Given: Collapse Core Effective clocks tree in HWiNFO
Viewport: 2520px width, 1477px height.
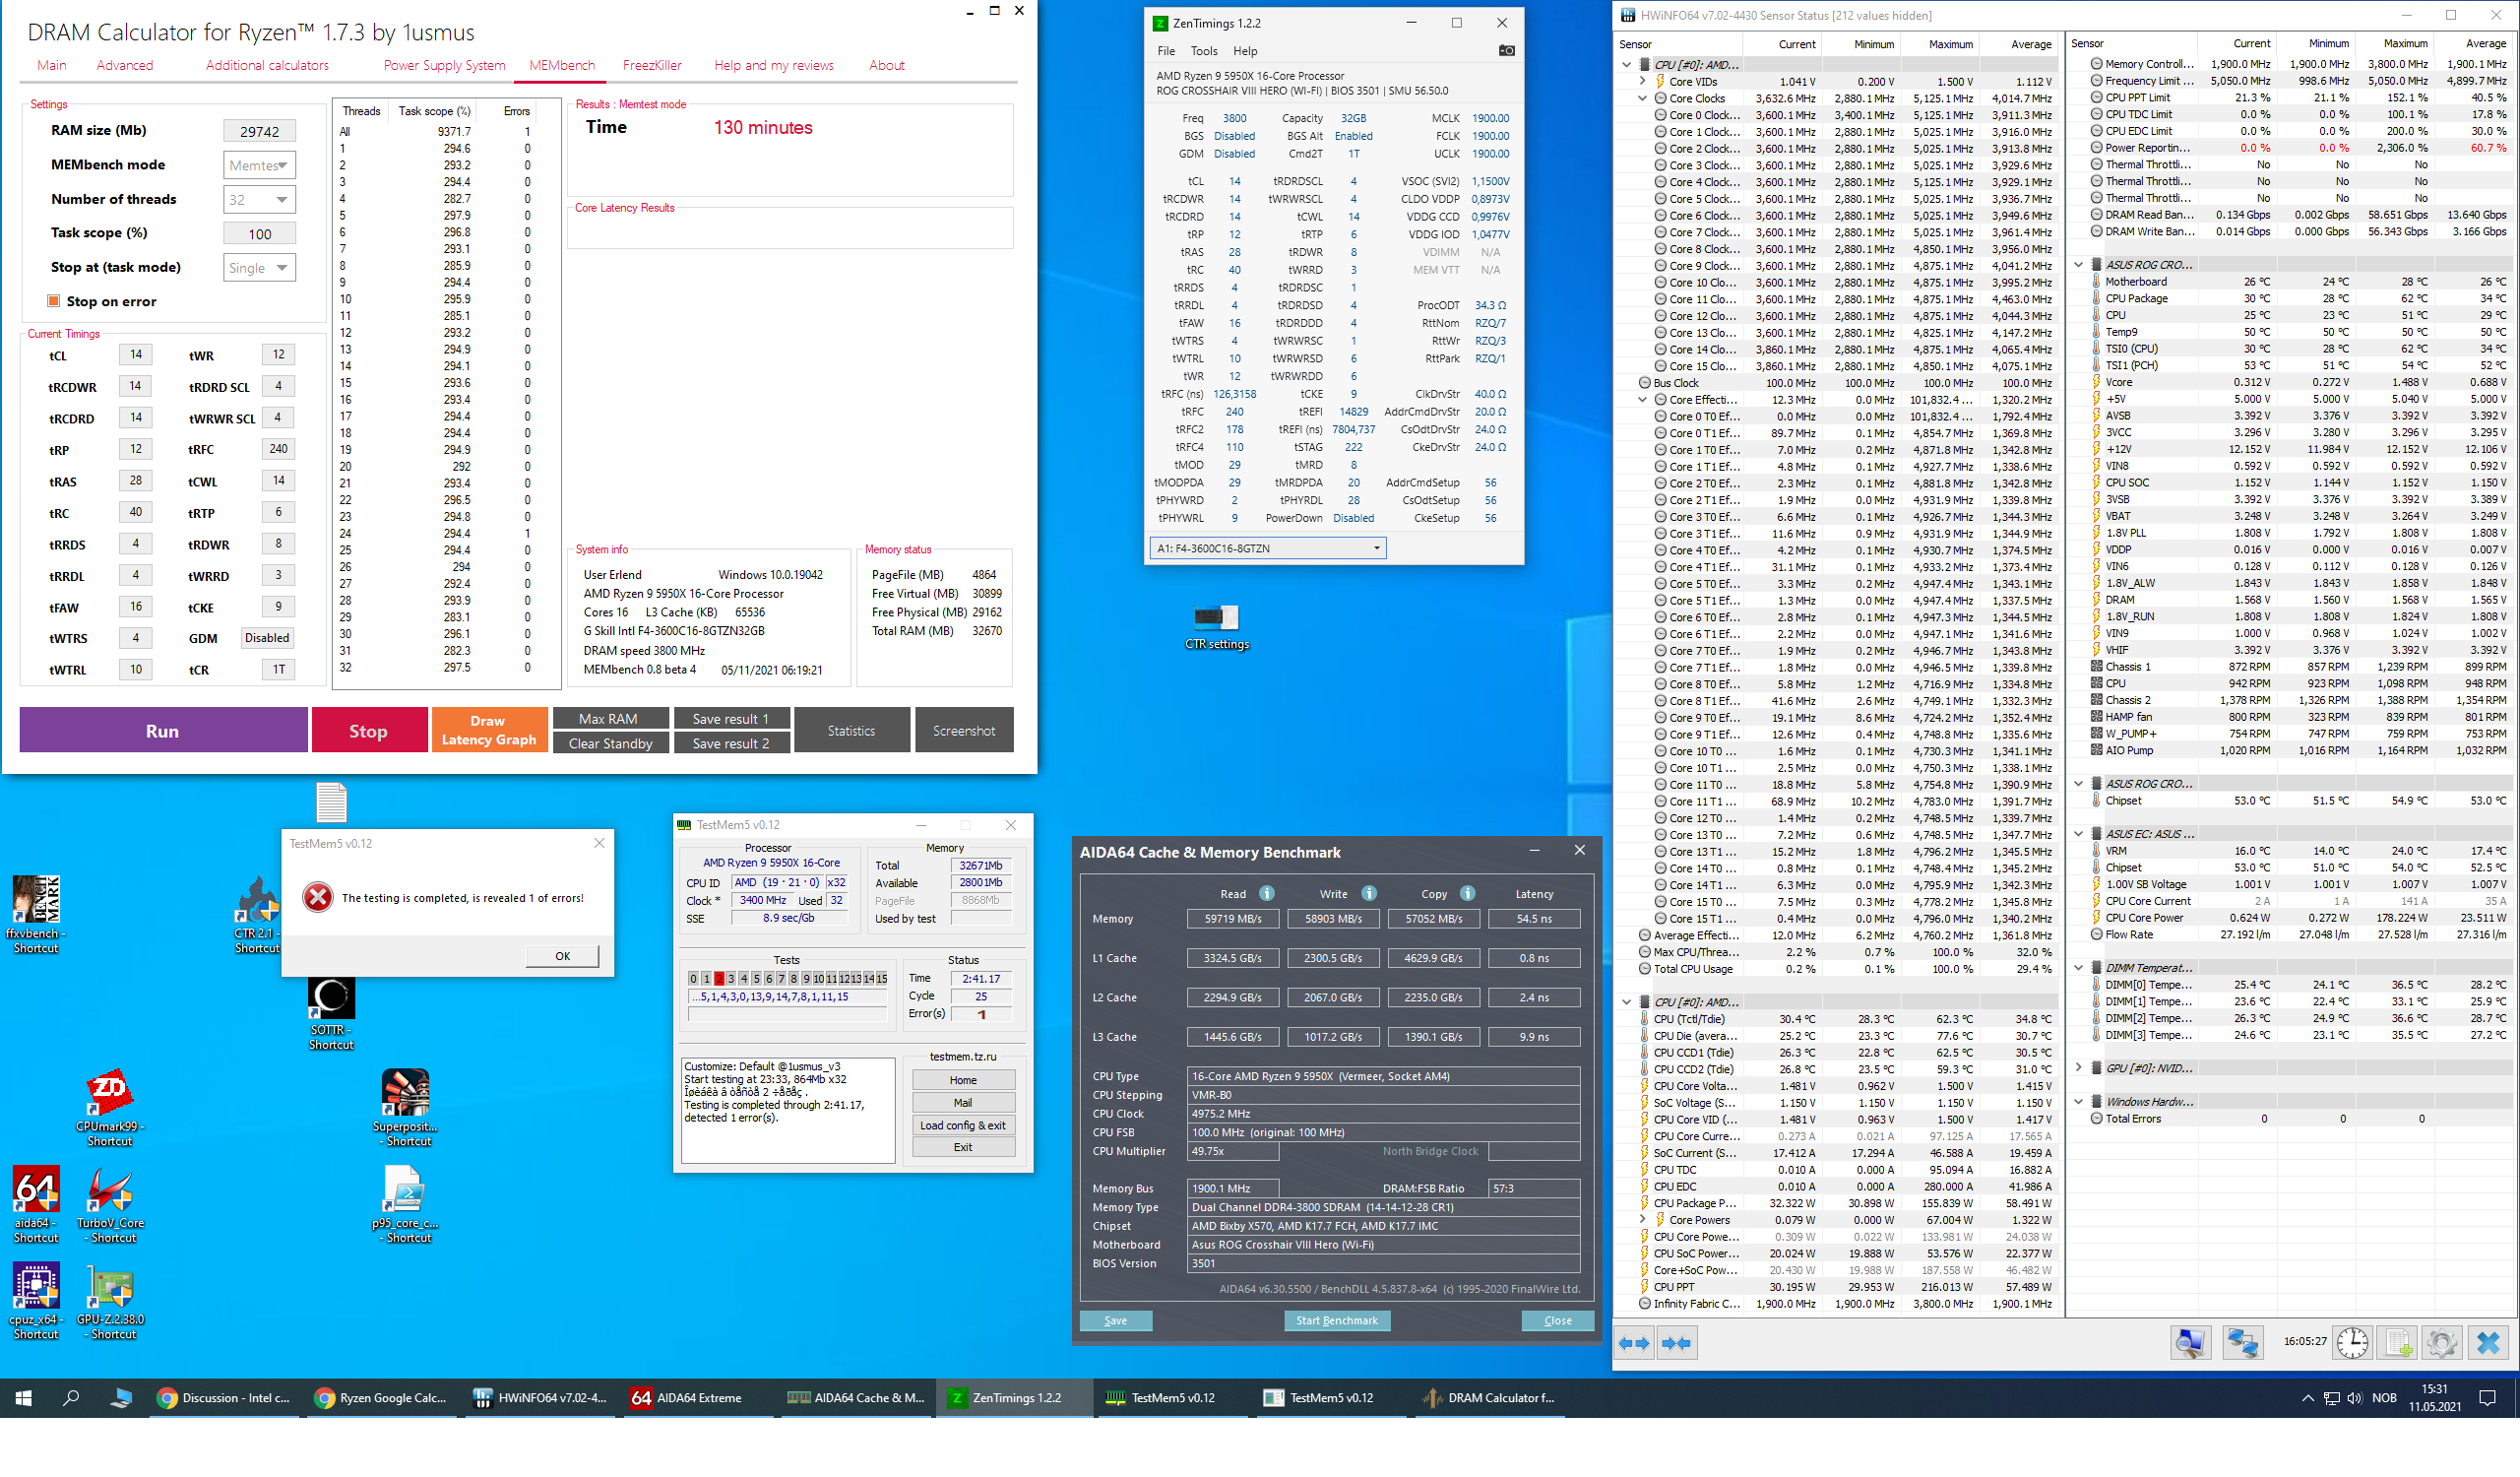Looking at the screenshot, I should pyautogui.click(x=1642, y=399).
